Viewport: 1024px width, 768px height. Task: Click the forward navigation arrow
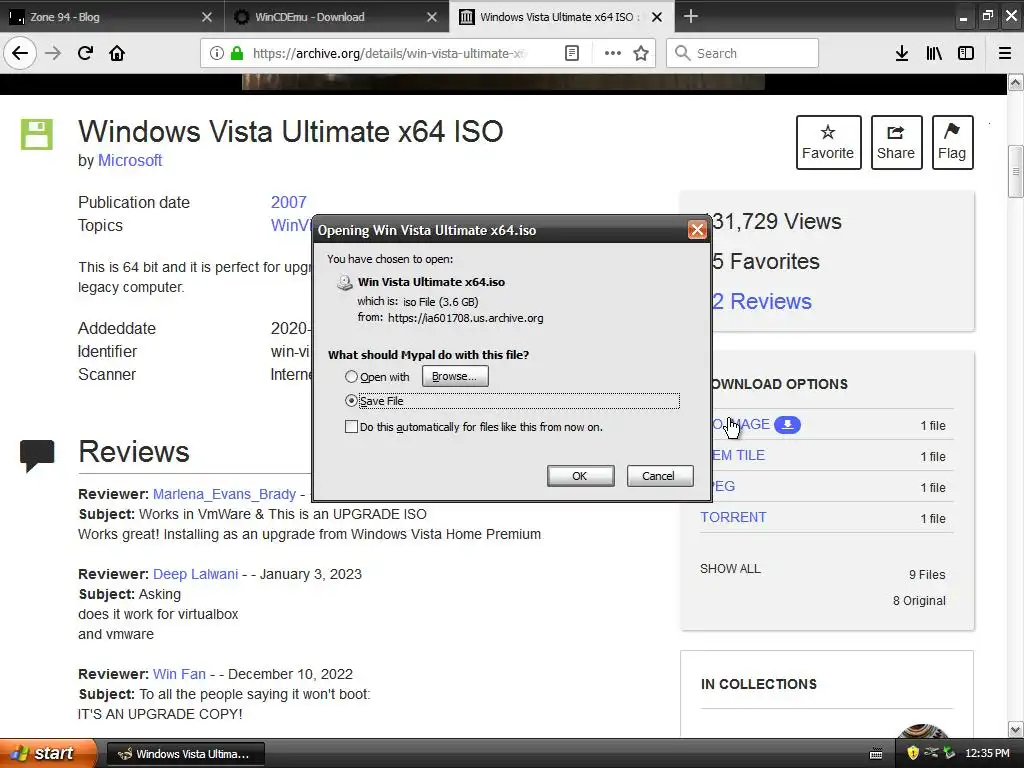(53, 53)
